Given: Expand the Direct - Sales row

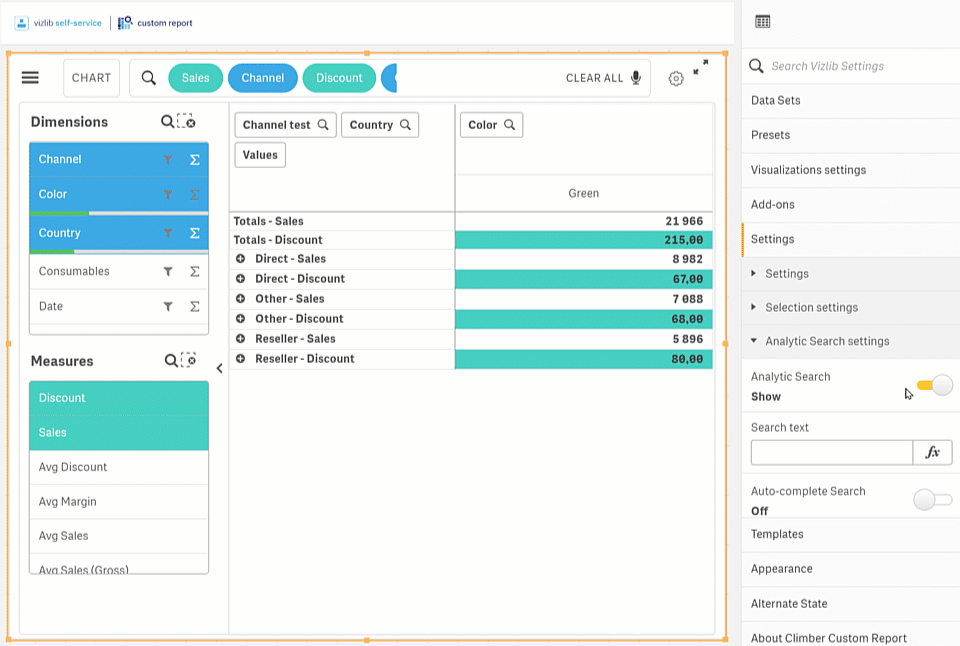Looking at the screenshot, I should (241, 258).
